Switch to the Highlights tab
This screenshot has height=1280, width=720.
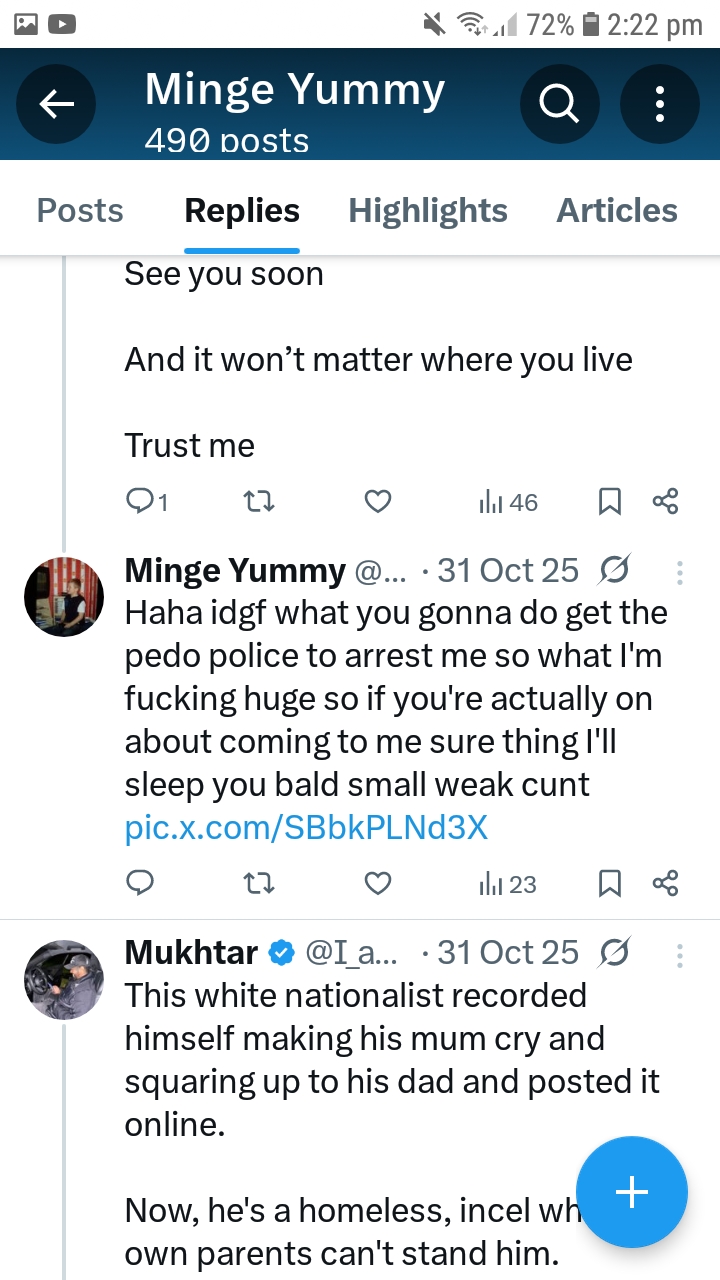428,211
